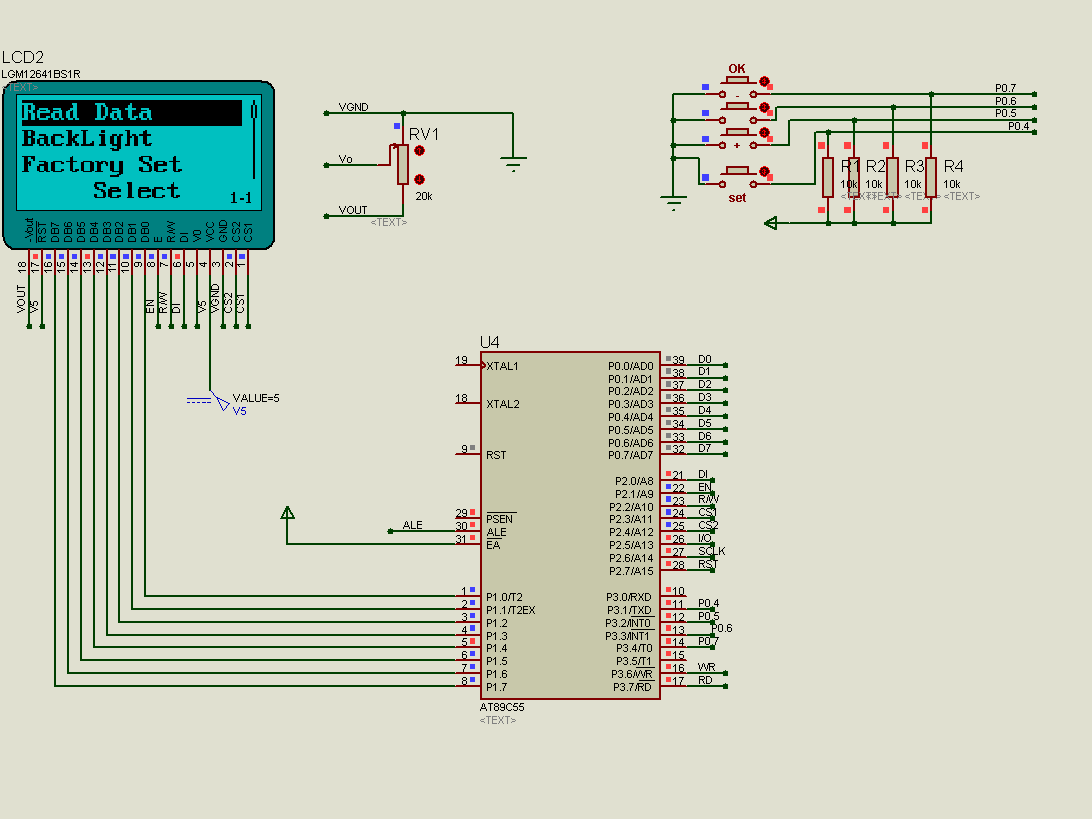Viewport: 1092px width, 819px height.
Task: Click the Factory Set line on the LCD
Action: pos(102,165)
